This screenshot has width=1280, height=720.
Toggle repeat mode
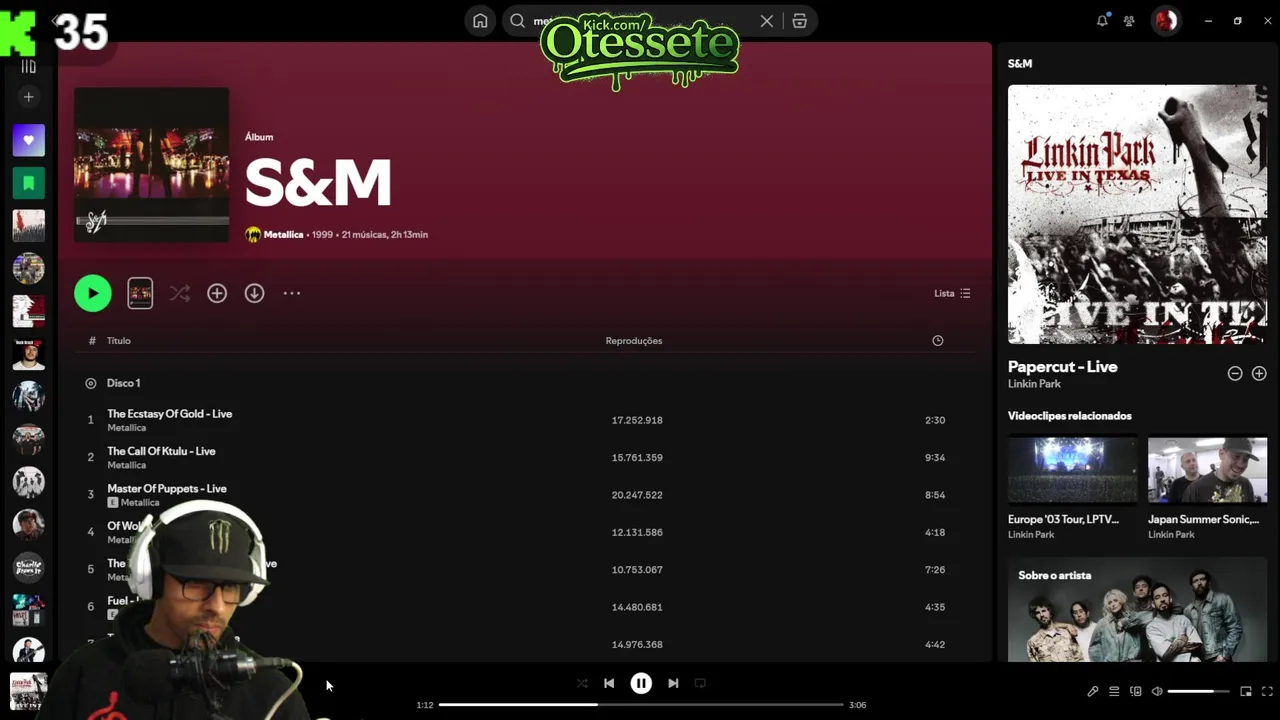pyautogui.click(x=700, y=683)
